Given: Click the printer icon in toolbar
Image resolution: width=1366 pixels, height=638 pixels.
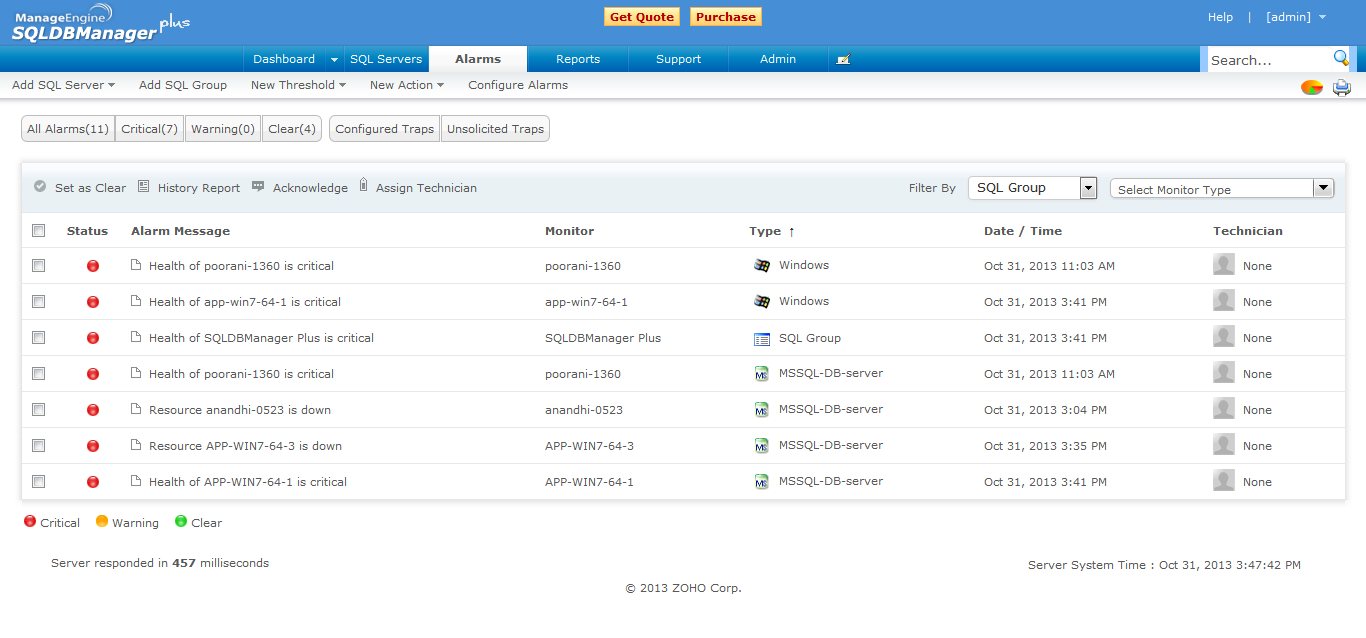Looking at the screenshot, I should [x=1341, y=87].
